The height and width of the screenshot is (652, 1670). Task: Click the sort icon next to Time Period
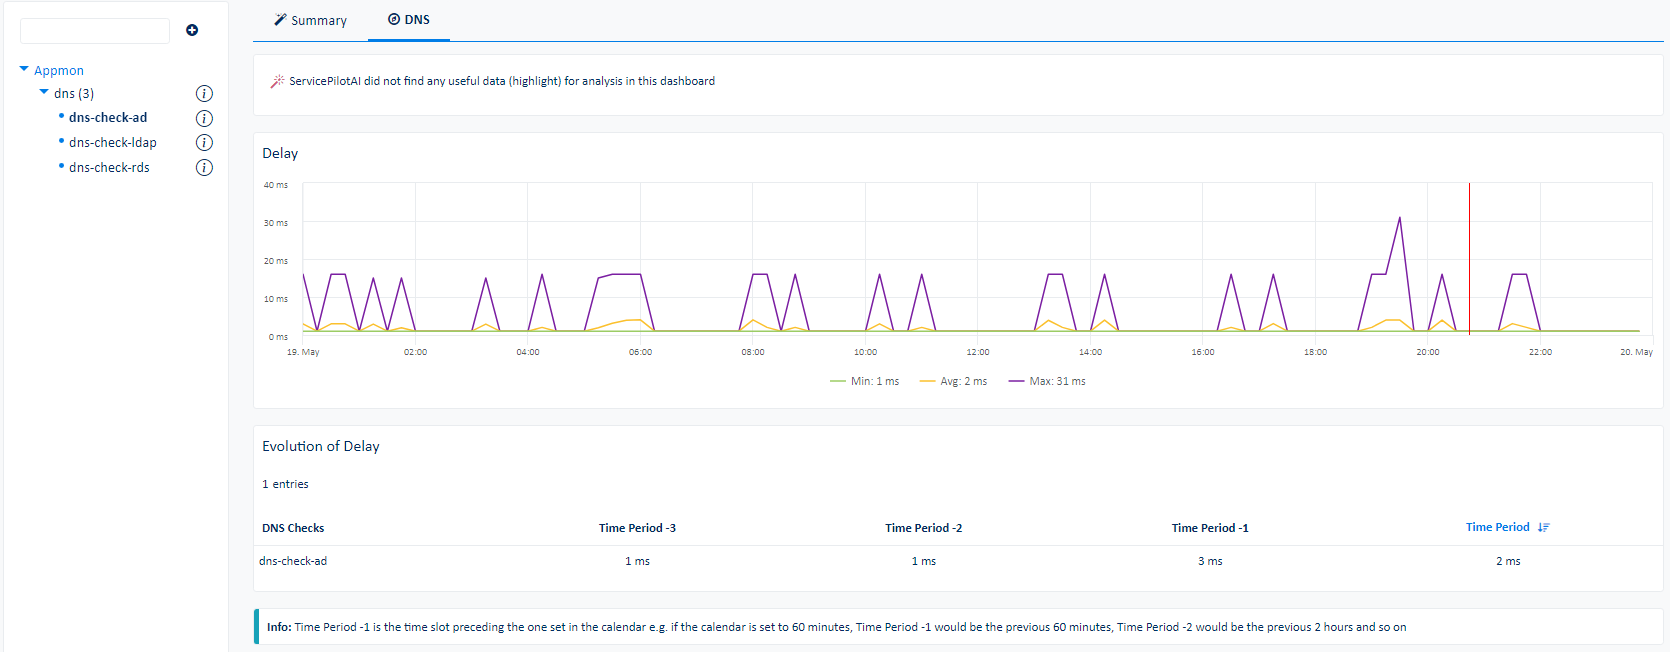[x=1544, y=527]
